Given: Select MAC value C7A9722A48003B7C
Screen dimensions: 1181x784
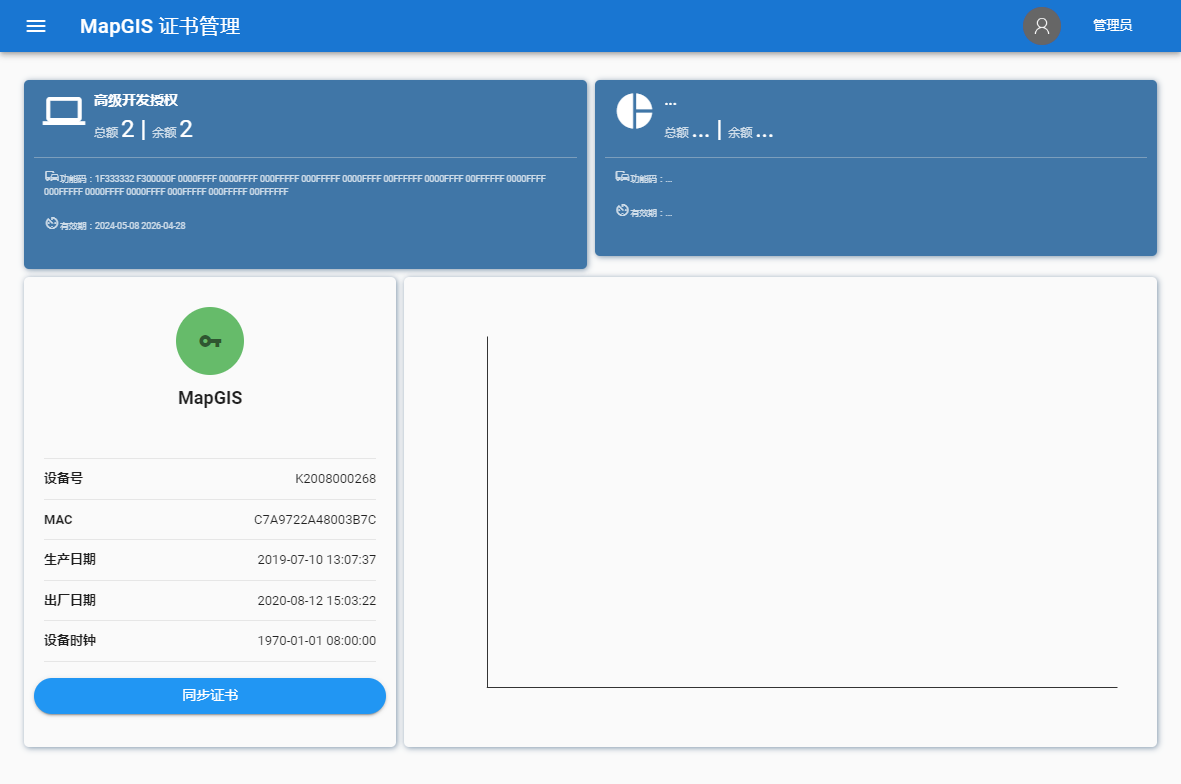Looking at the screenshot, I should pos(315,520).
